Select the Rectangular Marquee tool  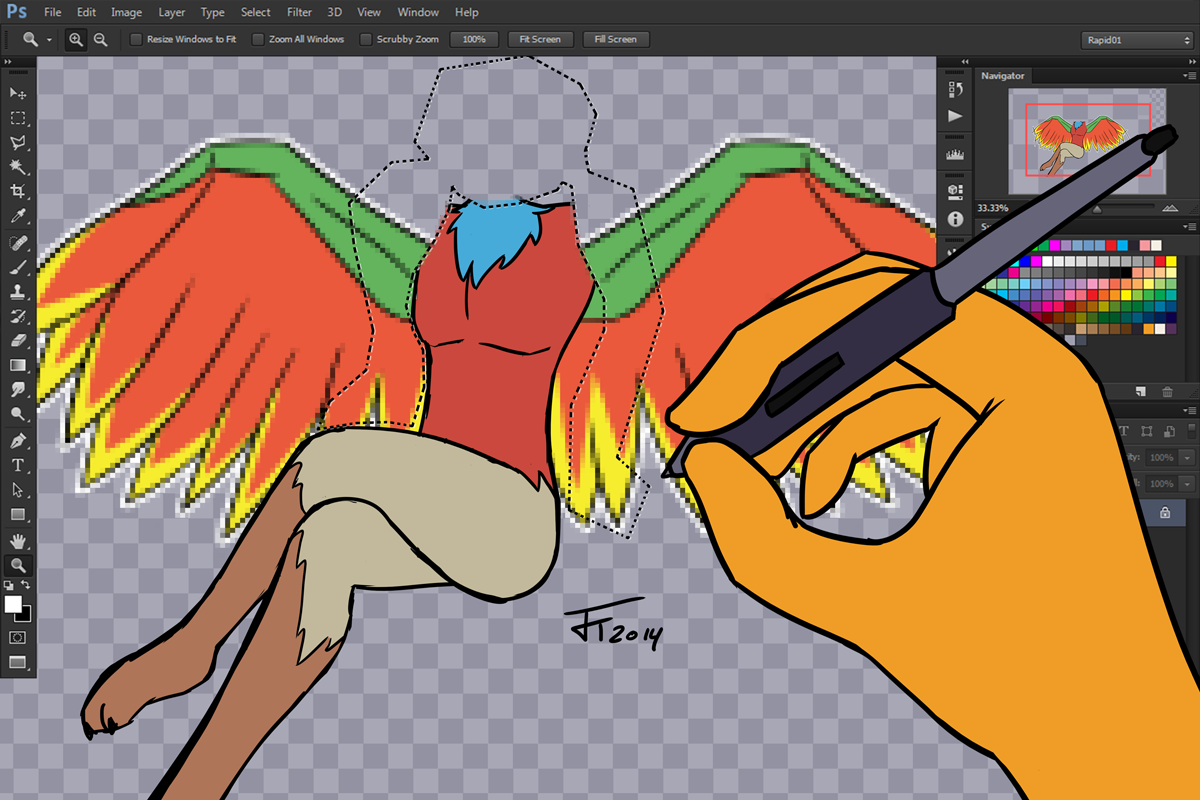click(18, 118)
